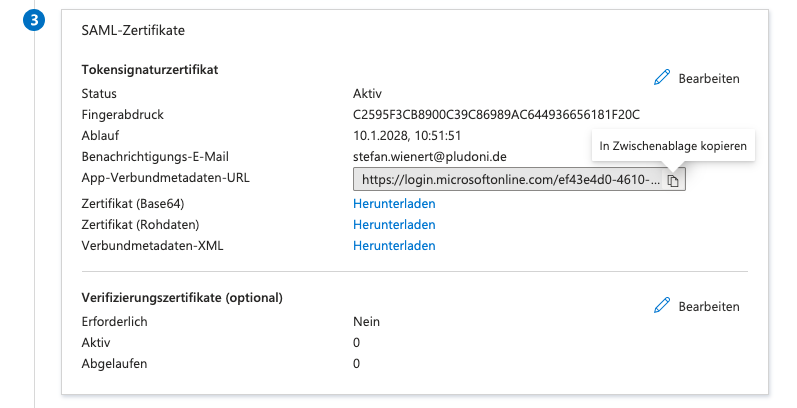
Task: Download the Zertifikat (Base64) file
Action: click(x=394, y=203)
